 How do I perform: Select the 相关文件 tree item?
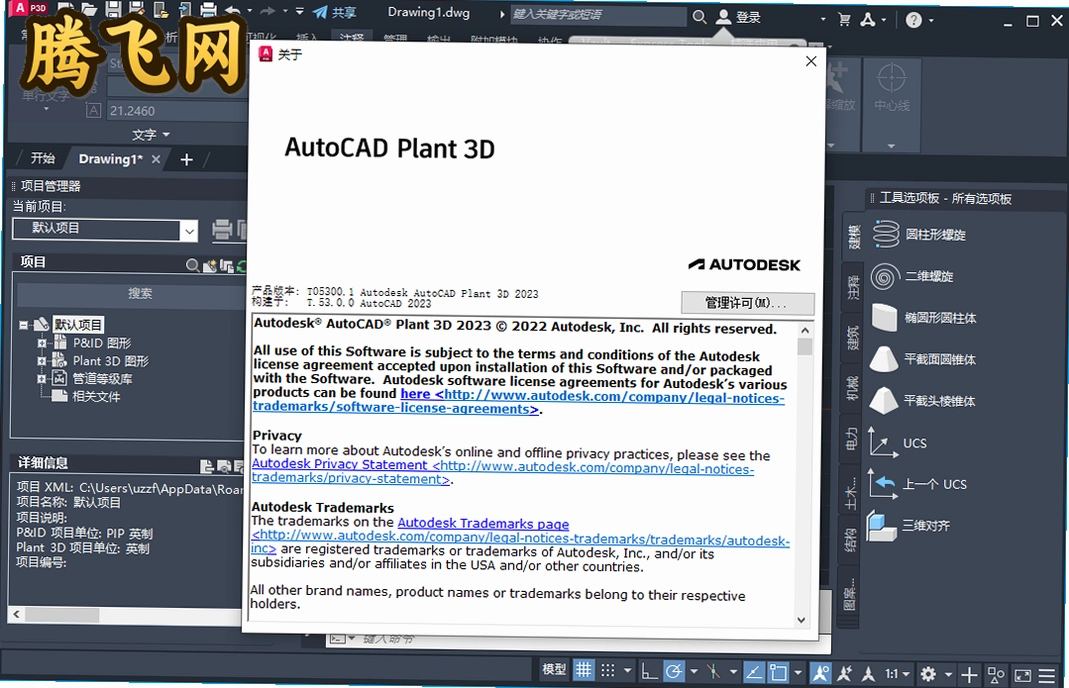[96, 396]
